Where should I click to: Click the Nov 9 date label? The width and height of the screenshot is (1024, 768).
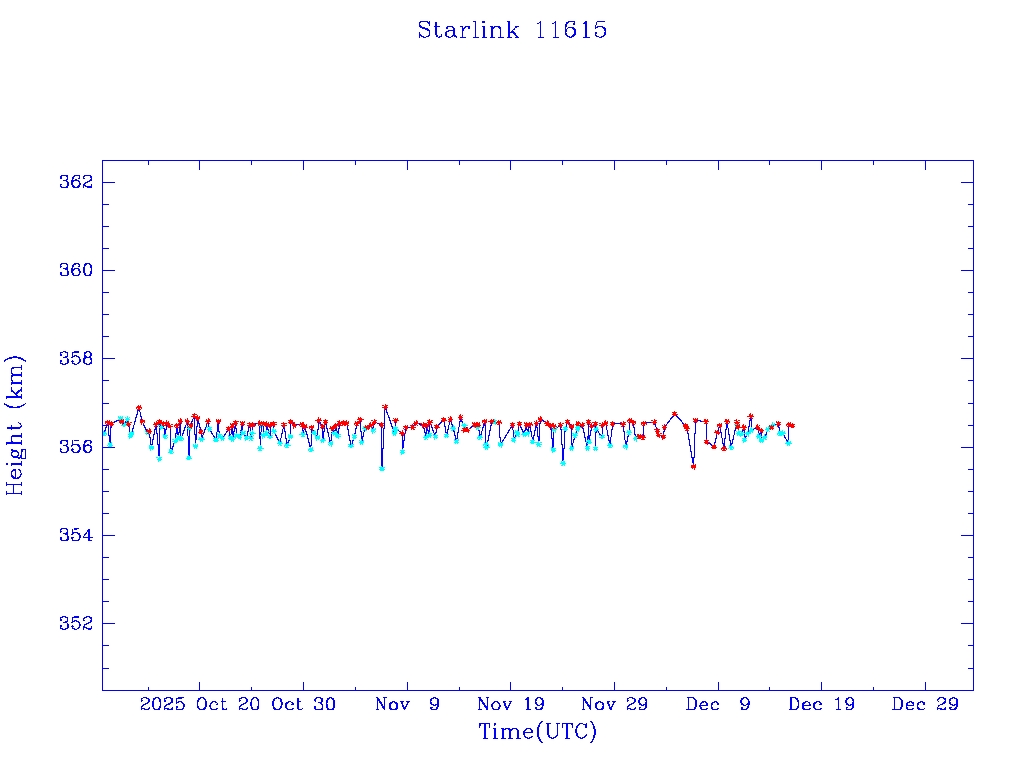[407, 704]
